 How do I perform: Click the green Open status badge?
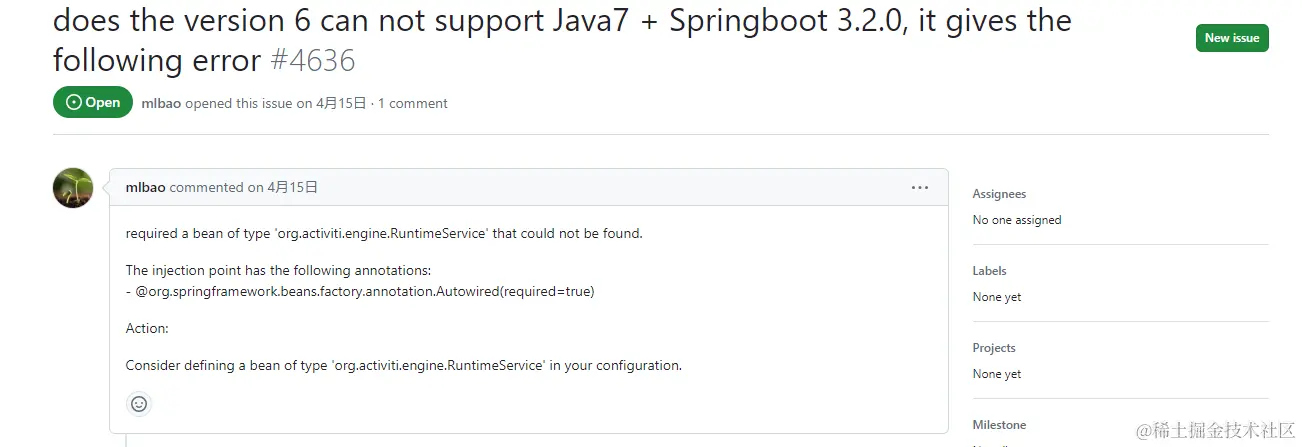93,102
